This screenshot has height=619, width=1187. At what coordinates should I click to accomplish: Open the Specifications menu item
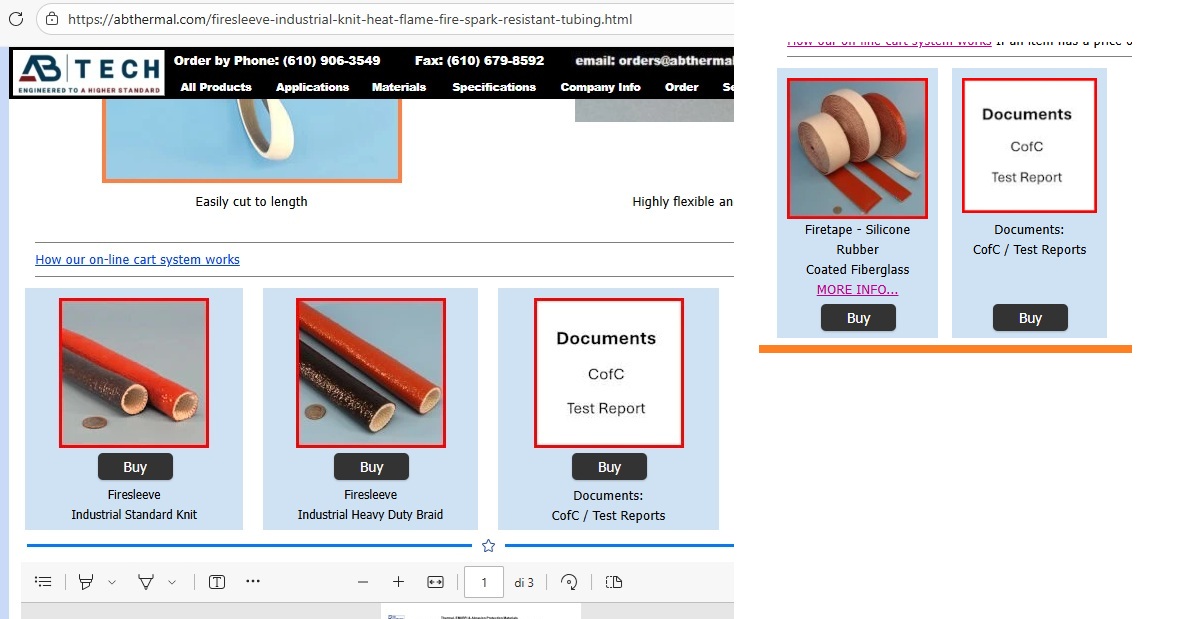click(x=494, y=87)
